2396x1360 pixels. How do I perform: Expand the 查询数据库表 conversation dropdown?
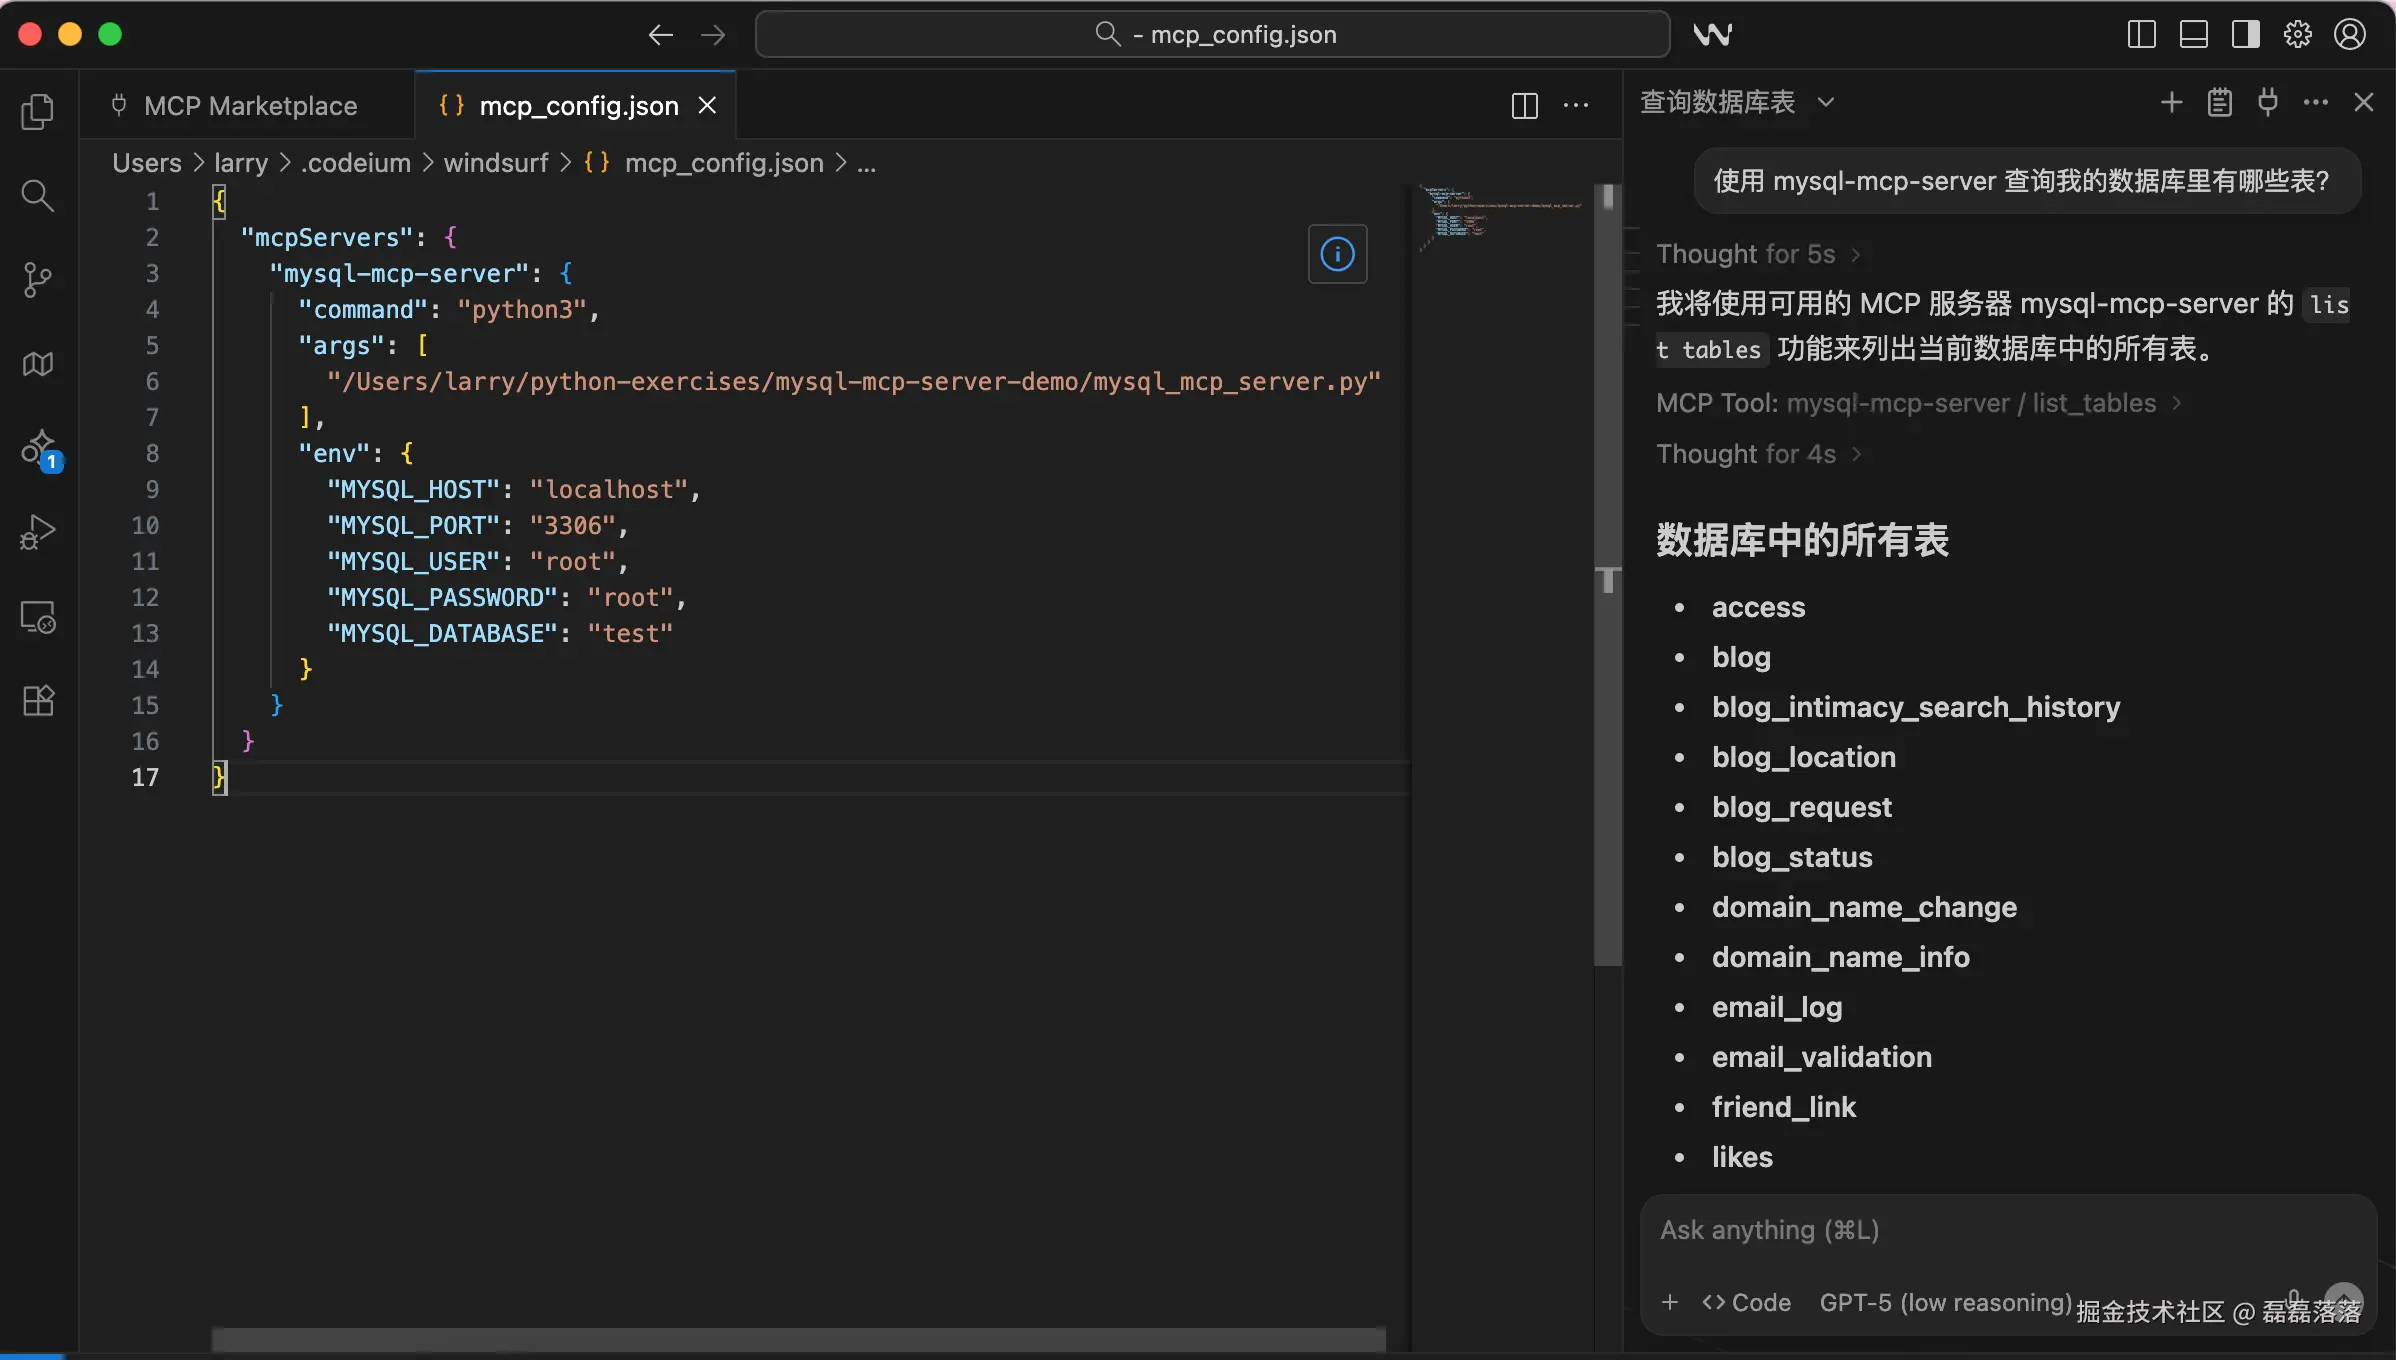1825,102
